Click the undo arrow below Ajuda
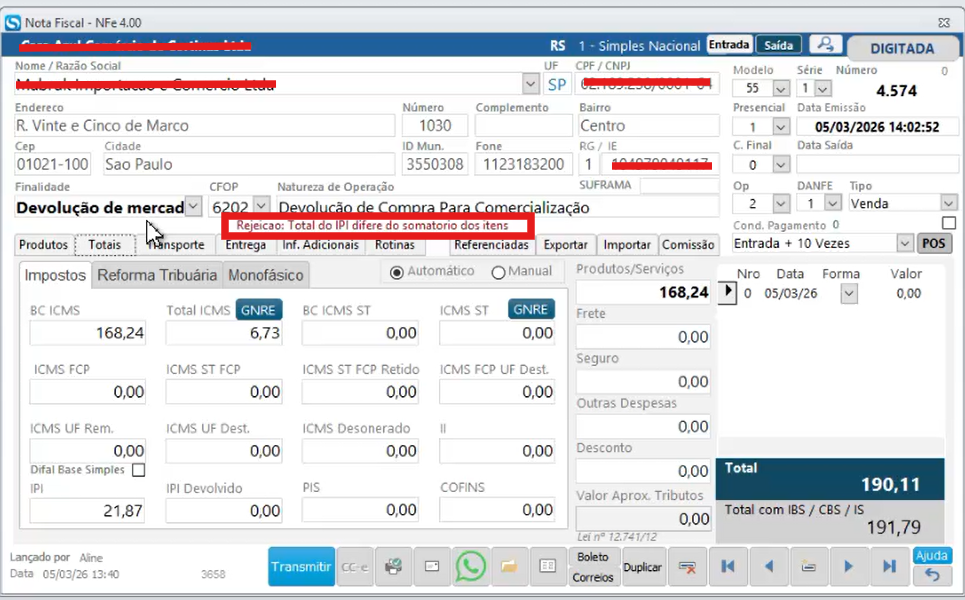Viewport: 965px width, 600px height. [x=932, y=575]
